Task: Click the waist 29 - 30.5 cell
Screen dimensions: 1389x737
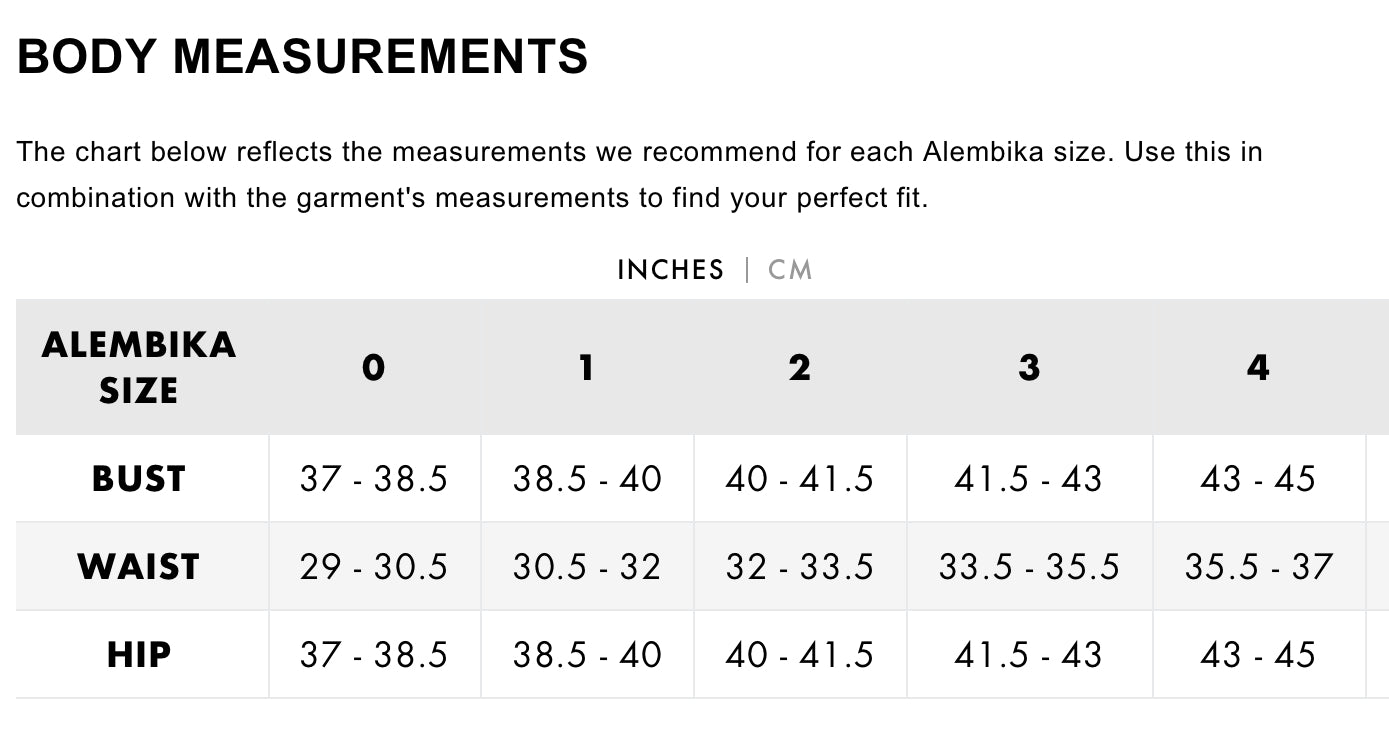Action: coord(374,567)
